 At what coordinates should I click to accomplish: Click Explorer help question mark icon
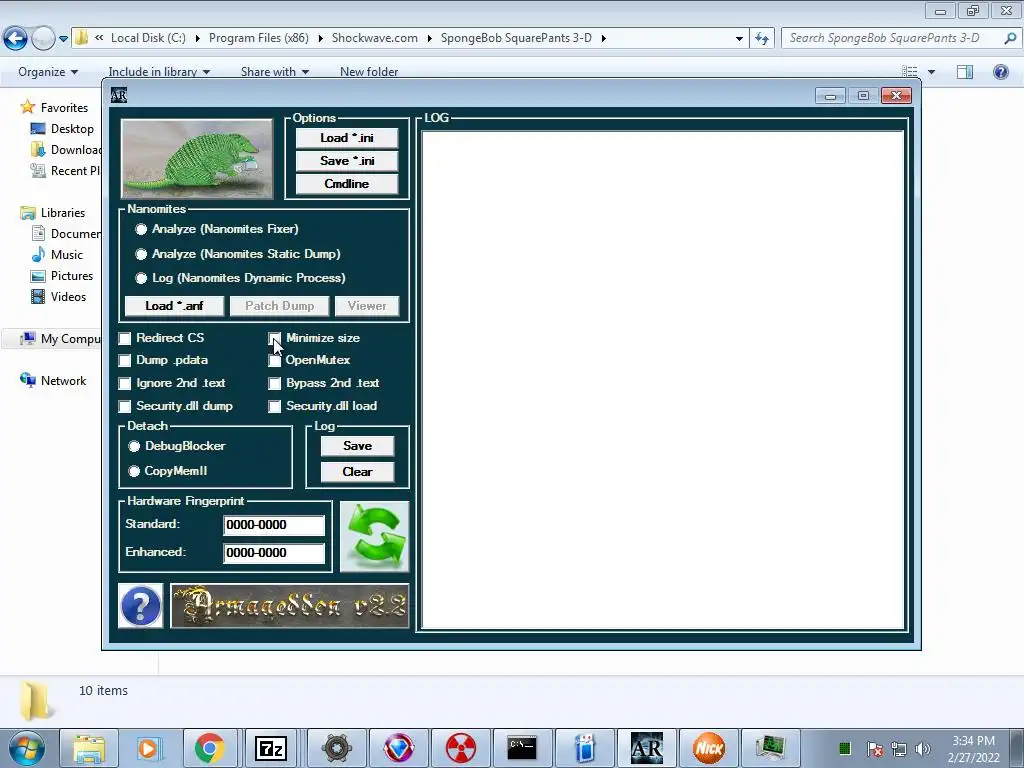1000,72
